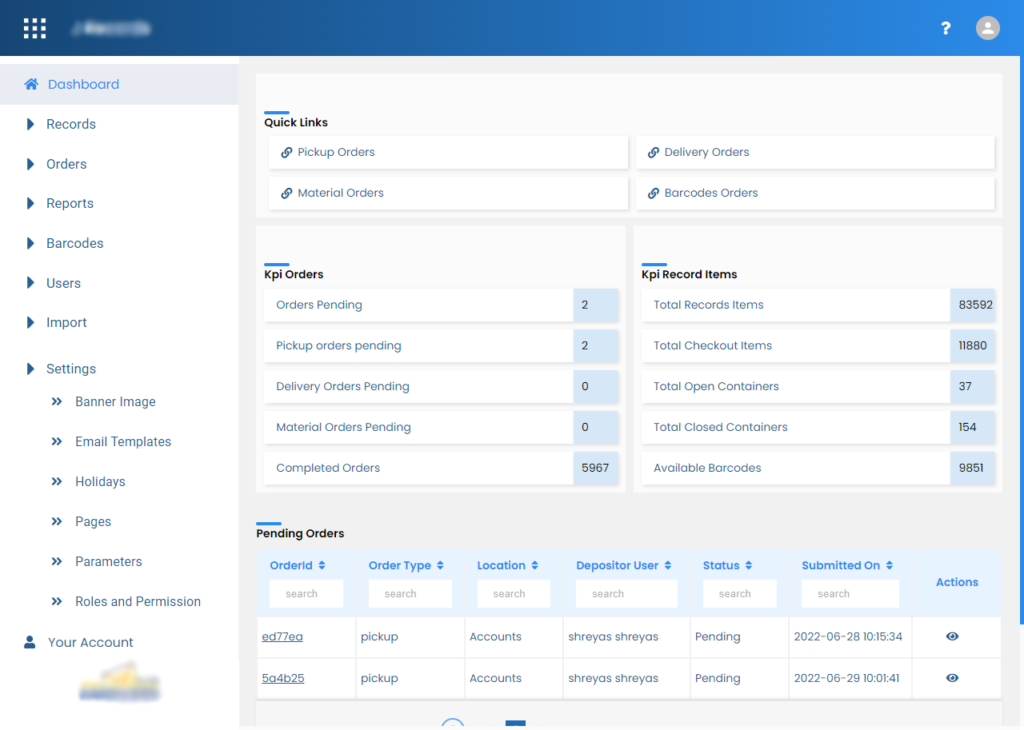View details of order ed77ea via eye icon
1024x730 pixels.
point(951,636)
